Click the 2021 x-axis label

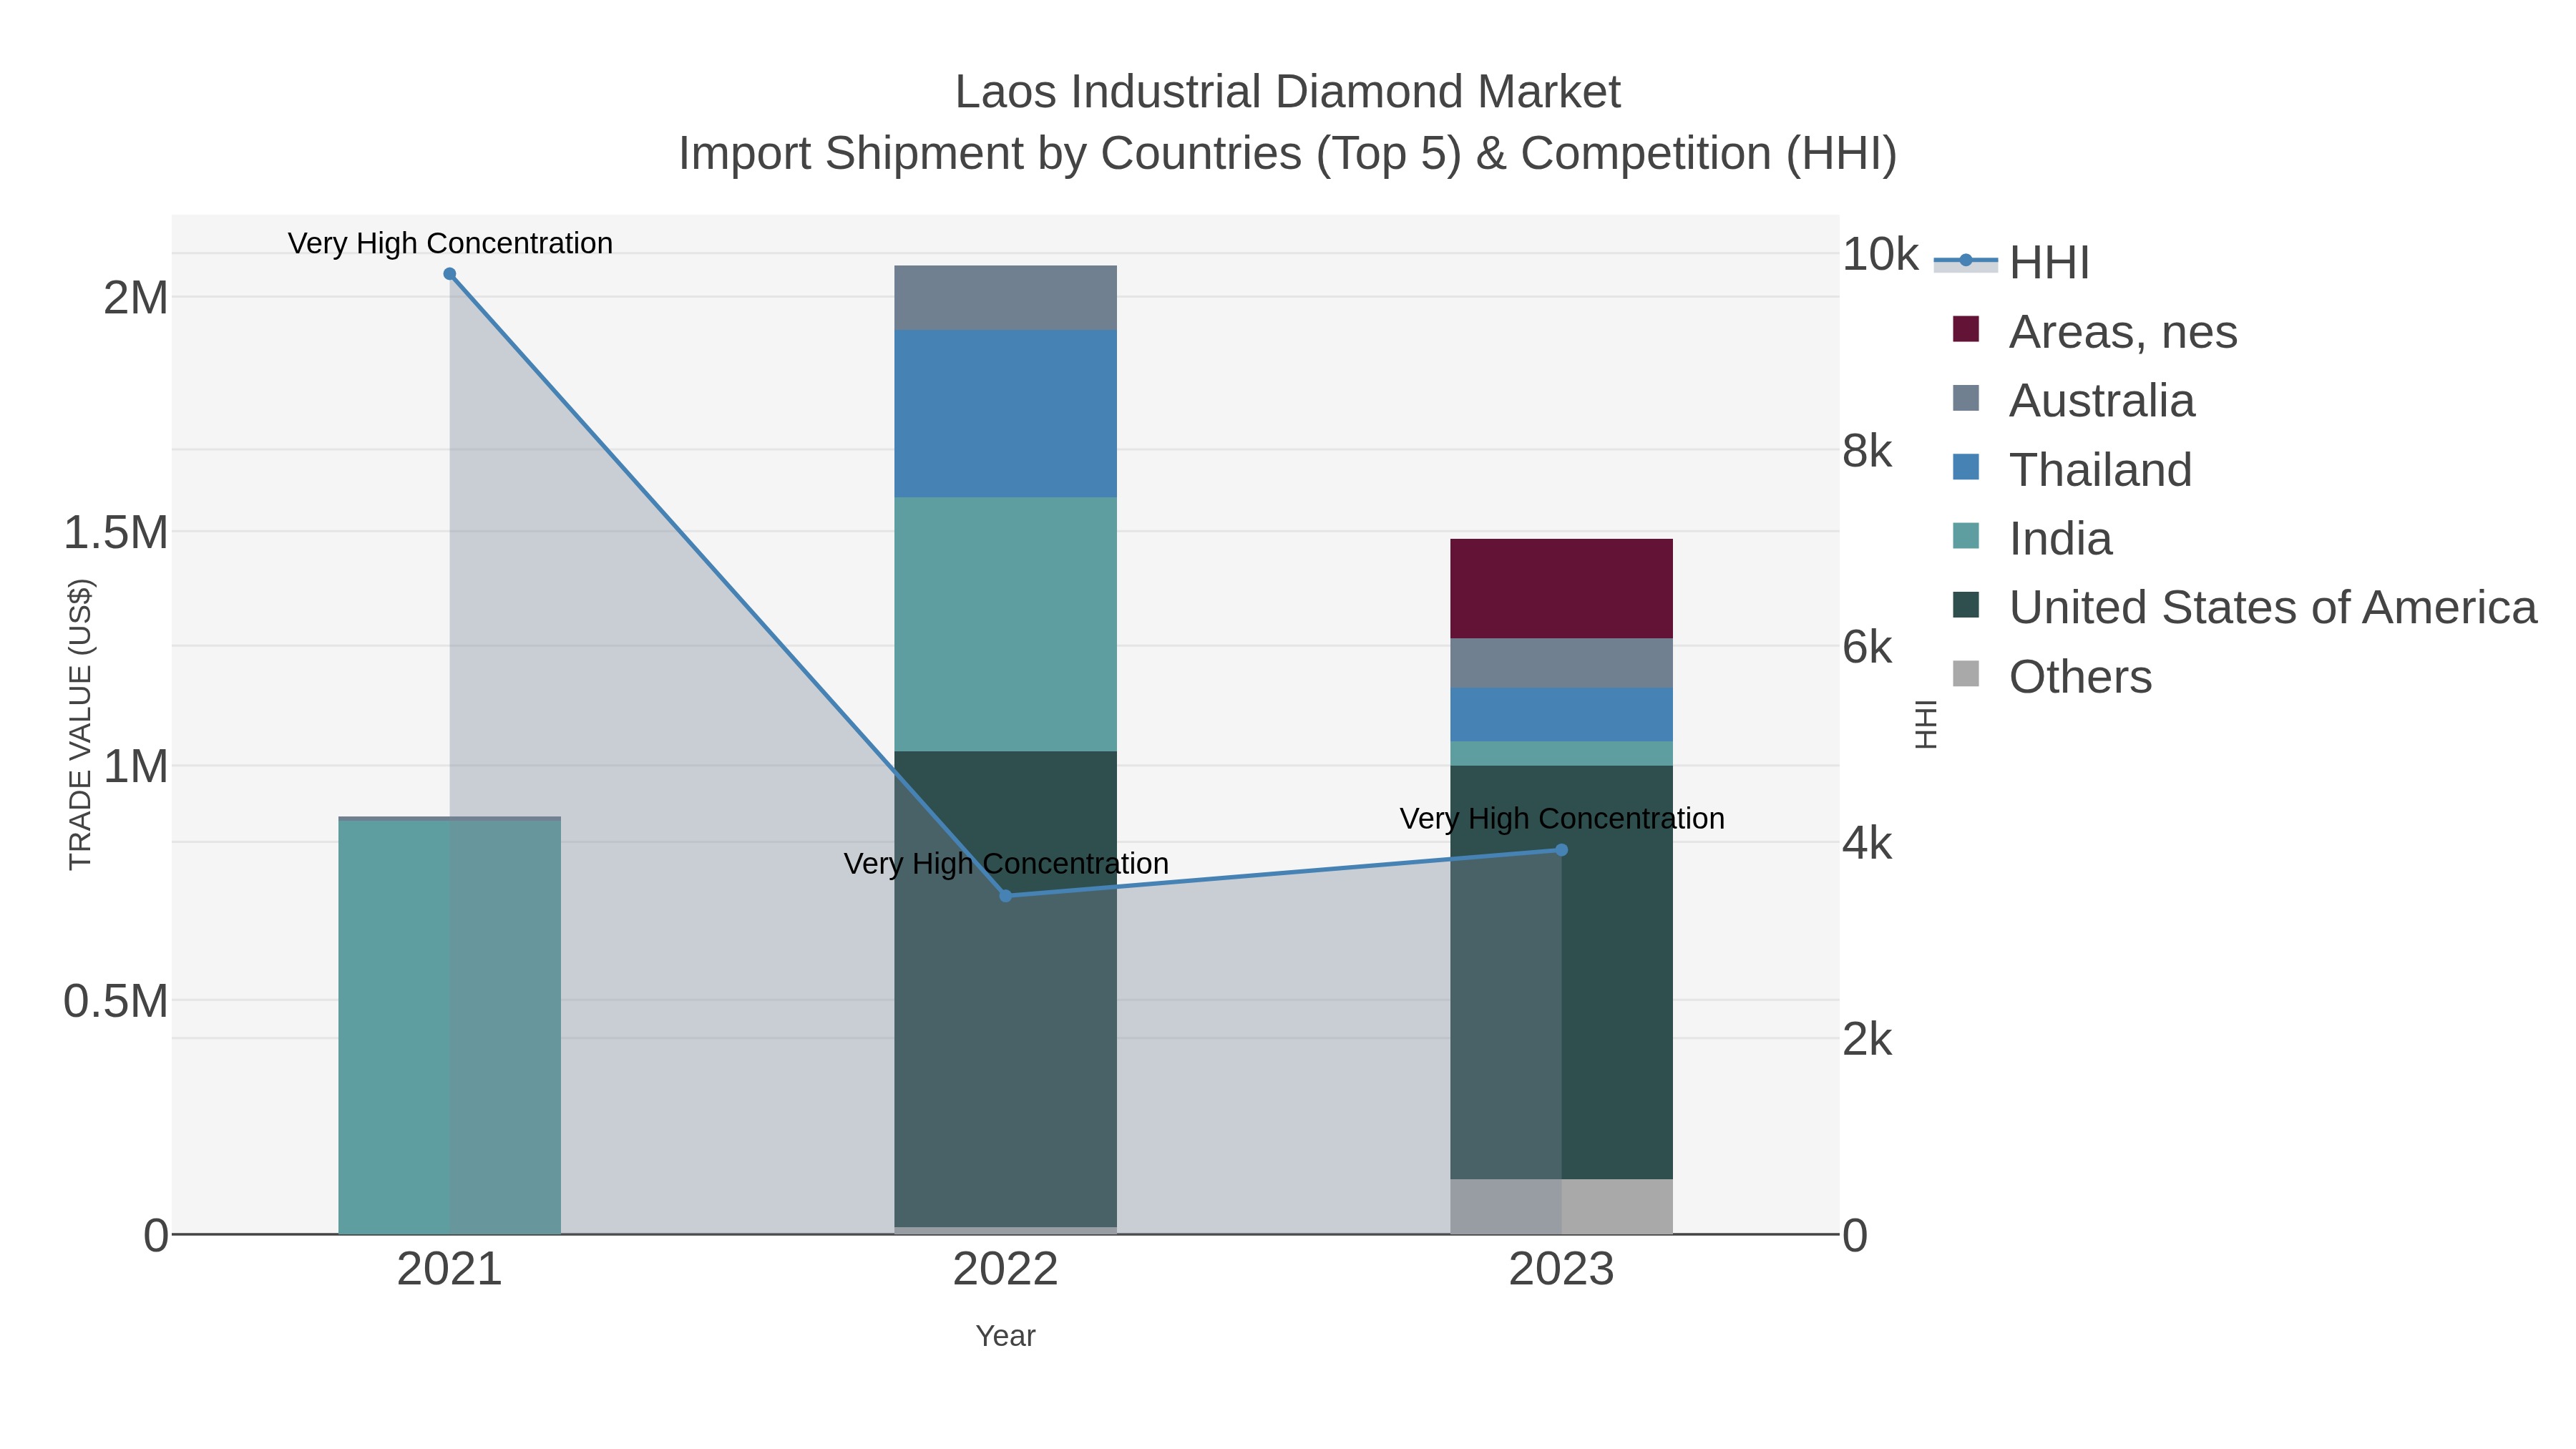[x=450, y=1270]
